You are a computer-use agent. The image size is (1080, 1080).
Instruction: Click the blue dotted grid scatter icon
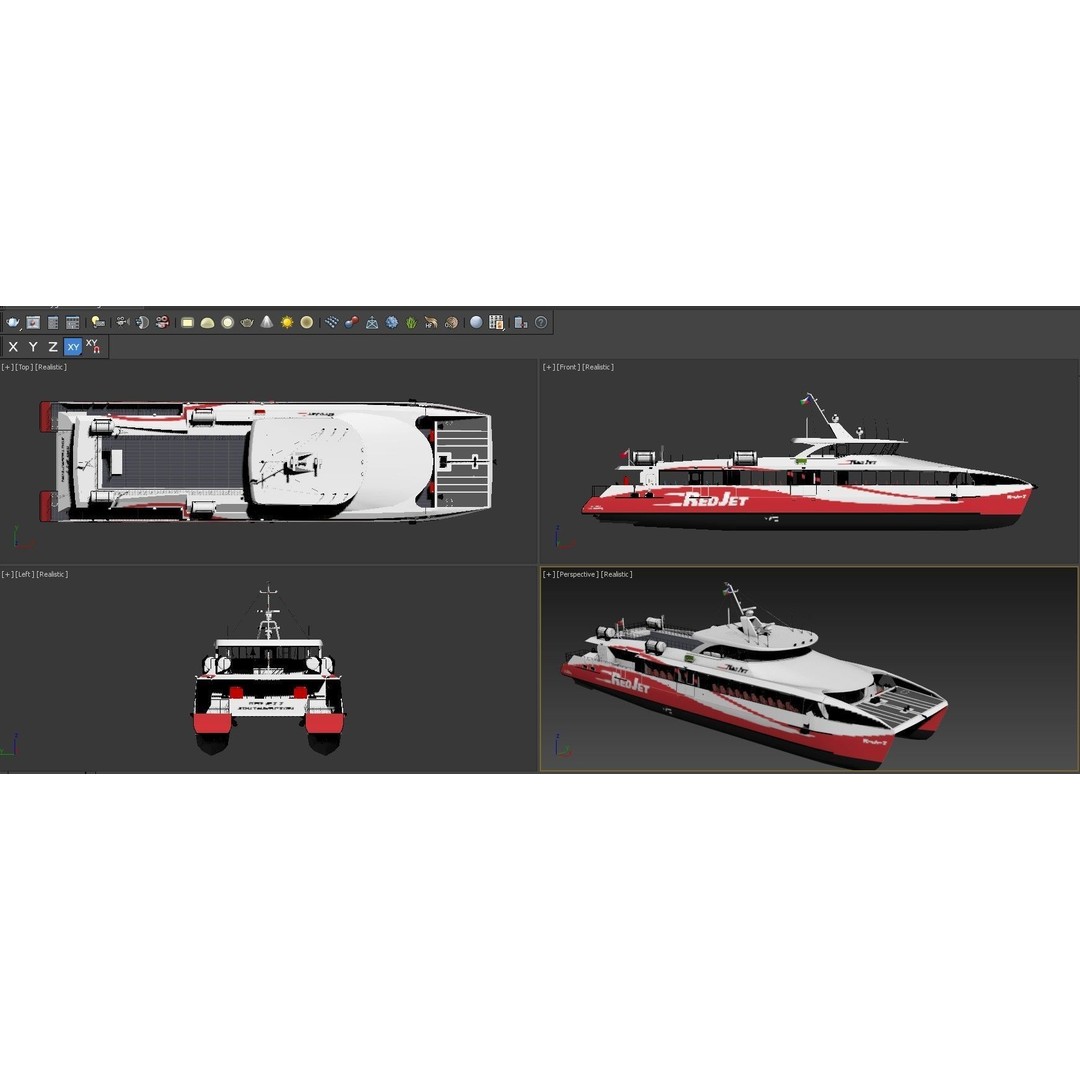coord(332,322)
